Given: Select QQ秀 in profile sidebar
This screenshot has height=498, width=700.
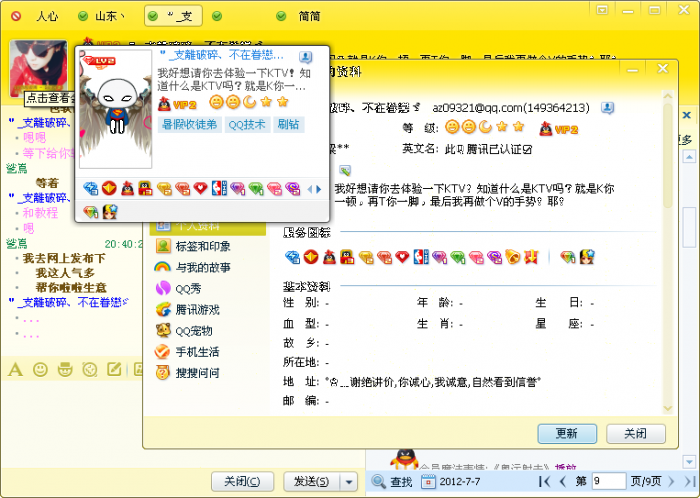Looking at the screenshot, I should 179,288.
